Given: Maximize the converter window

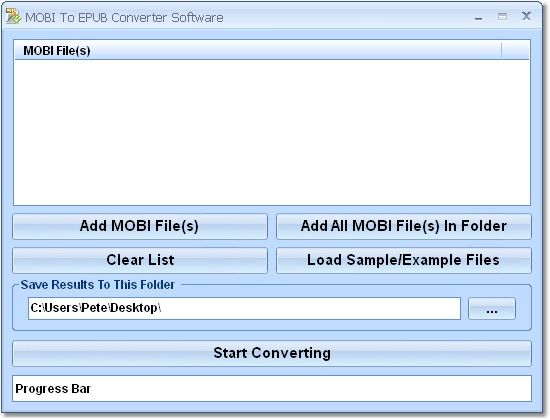Looking at the screenshot, I should tap(502, 16).
